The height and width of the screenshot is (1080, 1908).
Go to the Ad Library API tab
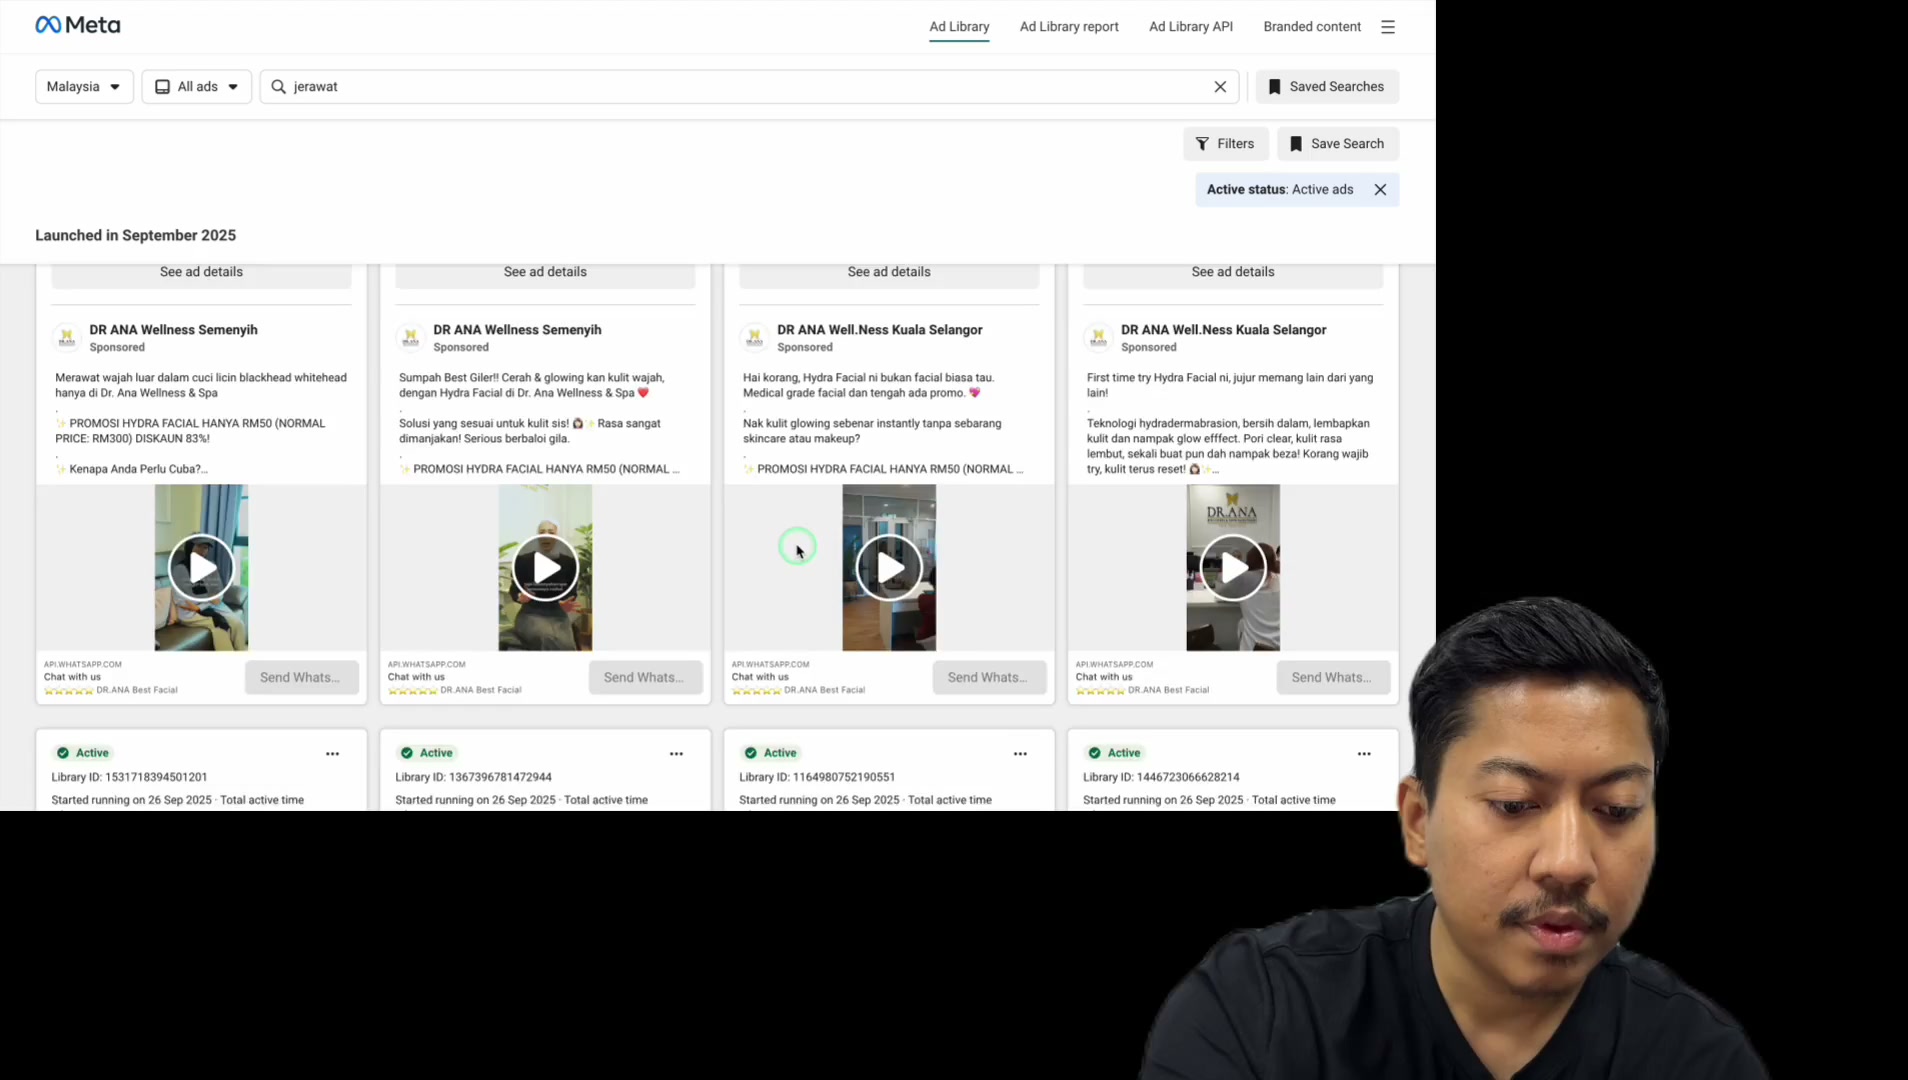click(1191, 27)
